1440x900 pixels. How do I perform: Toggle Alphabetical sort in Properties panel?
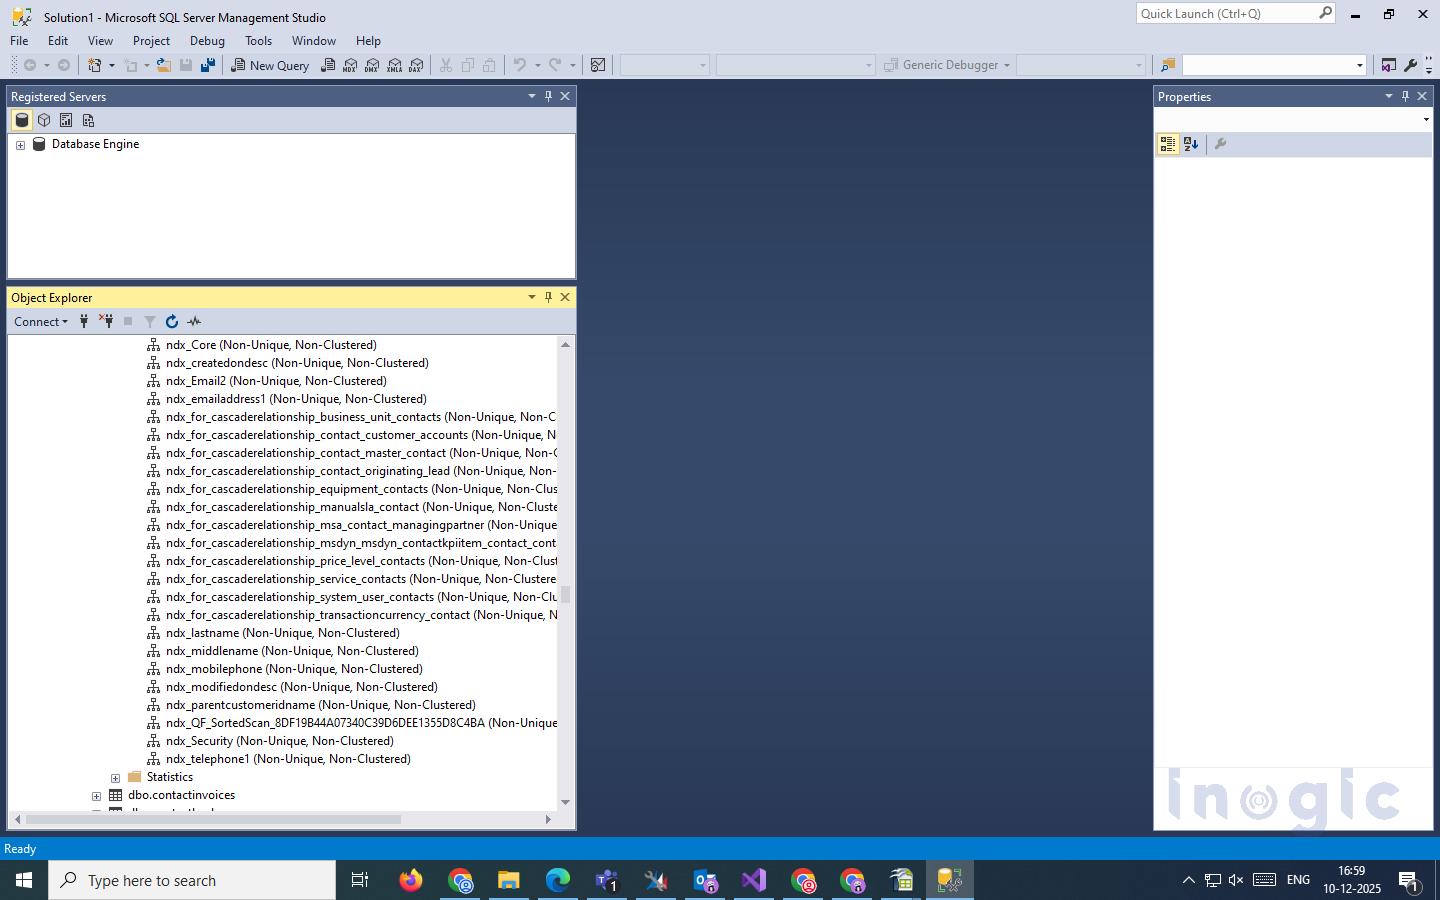(1190, 144)
